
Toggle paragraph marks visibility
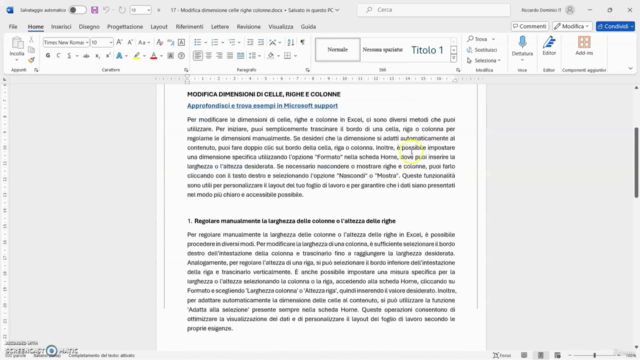coord(302,42)
